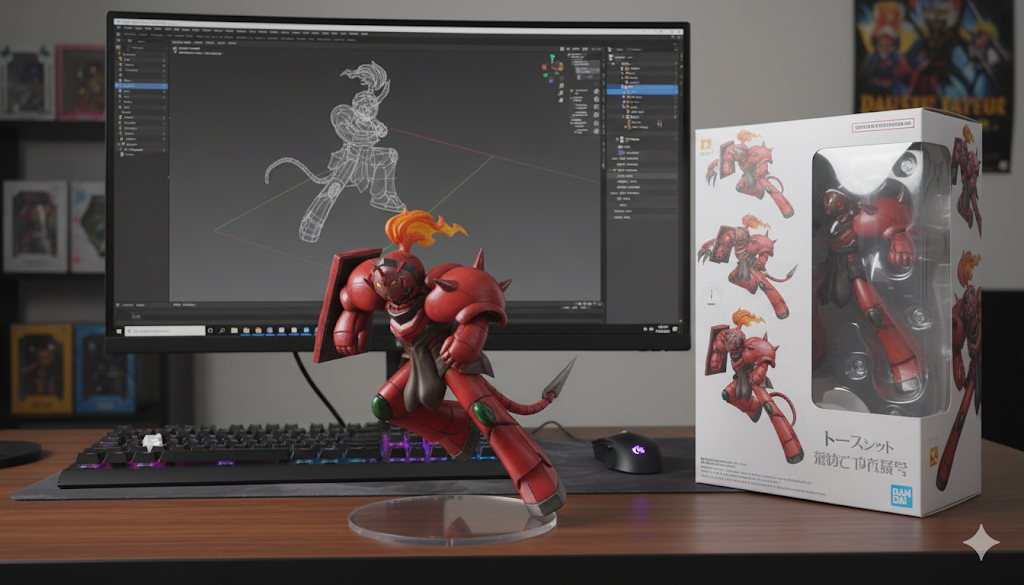Click the taskbar search box
The height and width of the screenshot is (585, 1024).
[x=165, y=331]
